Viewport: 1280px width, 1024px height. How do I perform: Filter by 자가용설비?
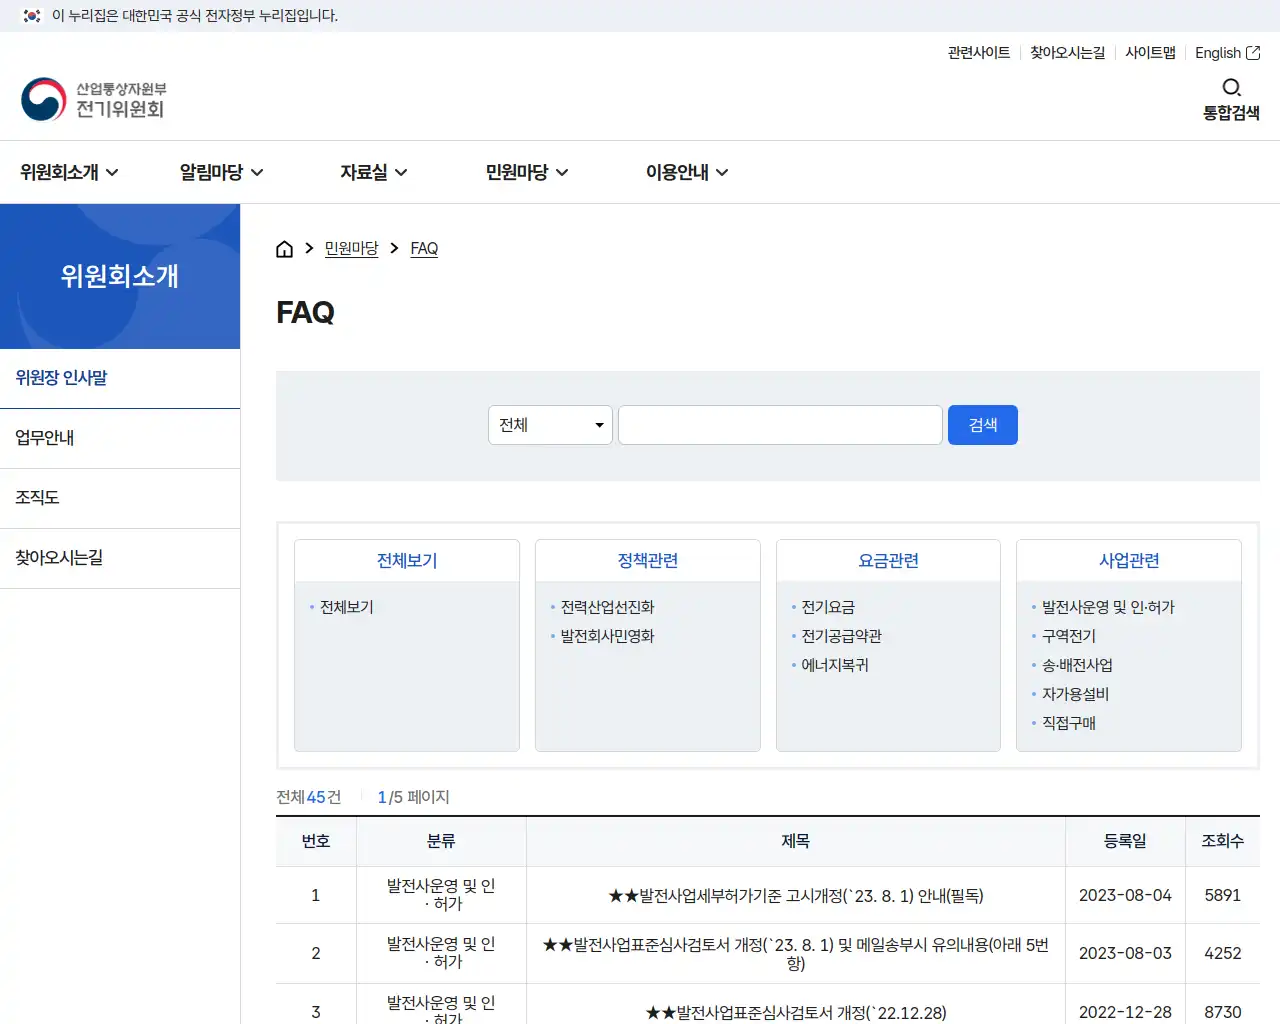(x=1075, y=694)
